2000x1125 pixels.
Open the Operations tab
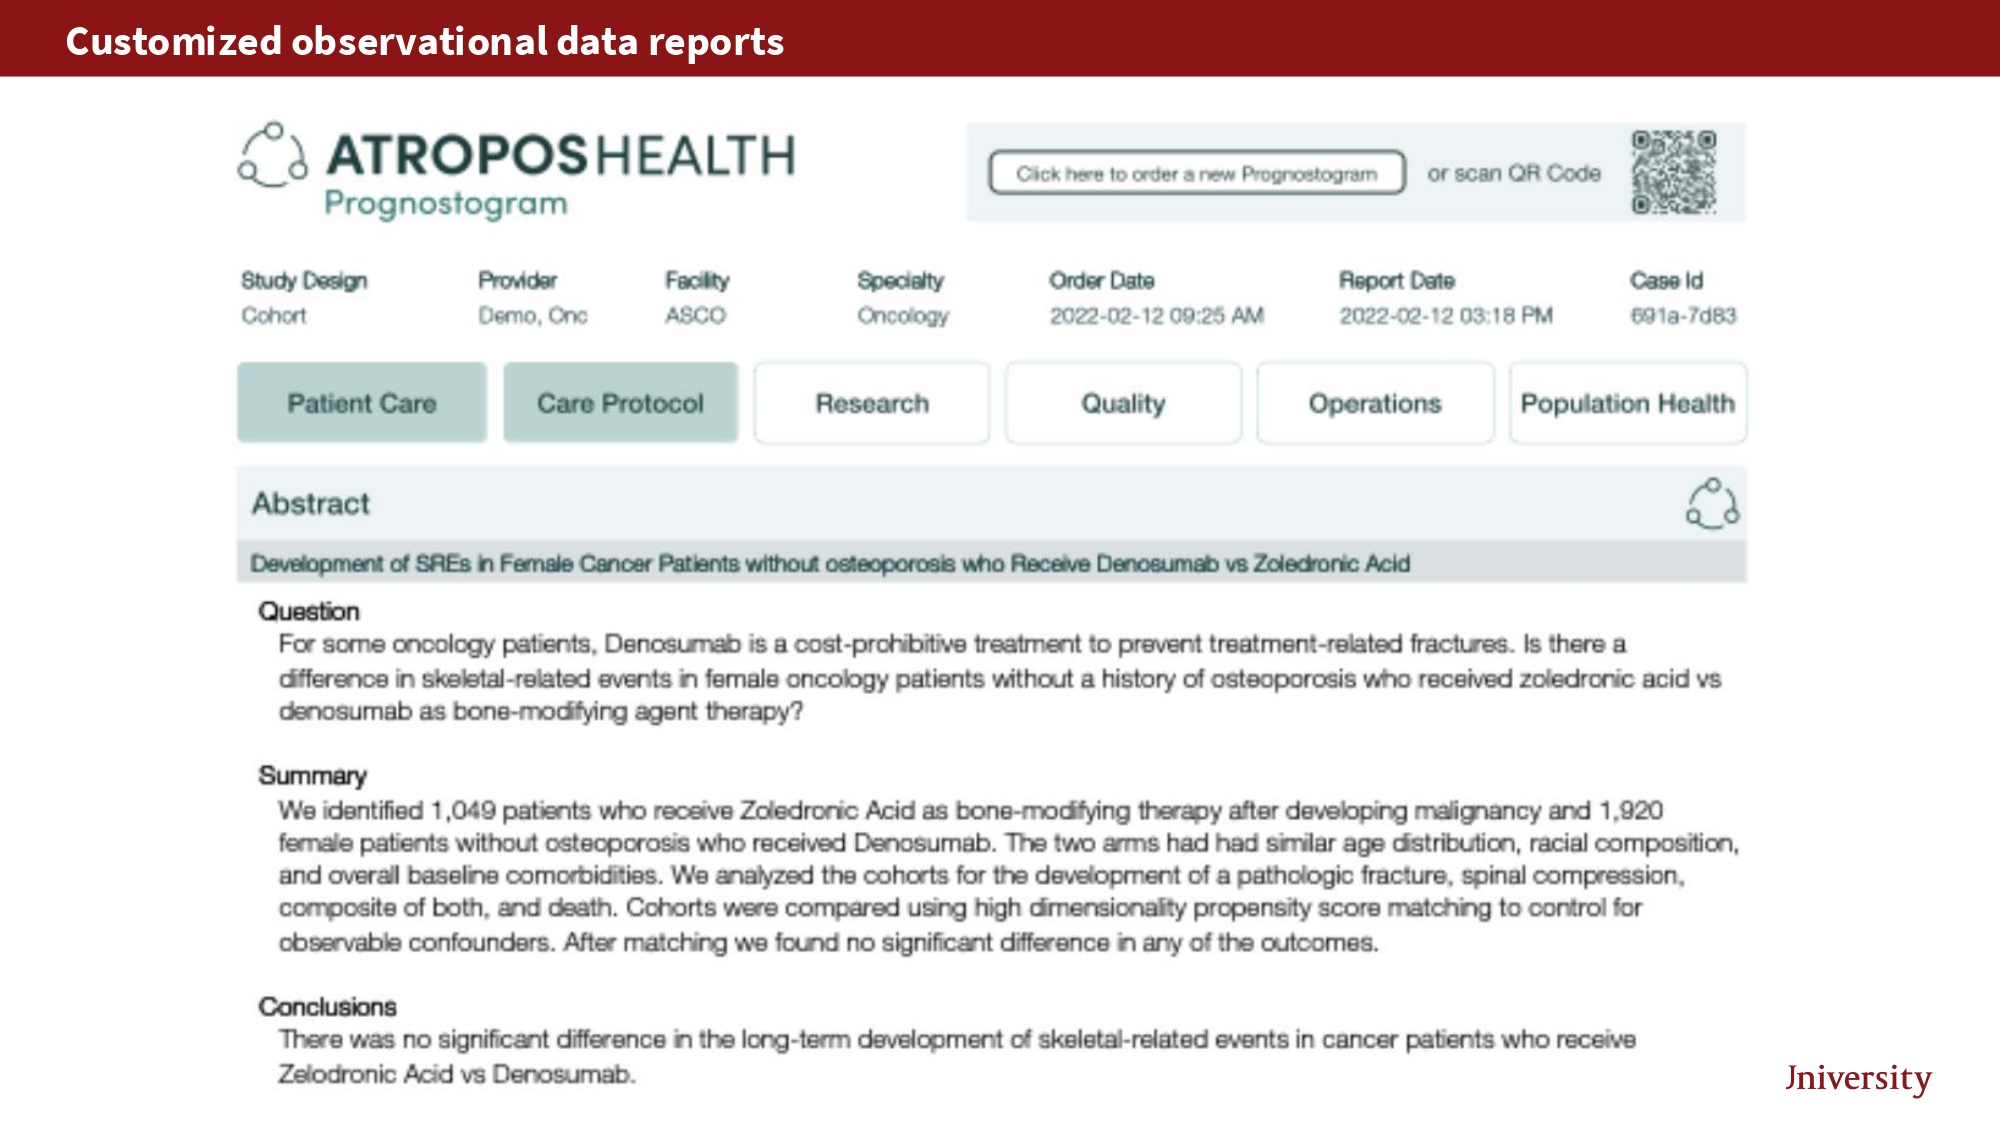click(x=1375, y=403)
